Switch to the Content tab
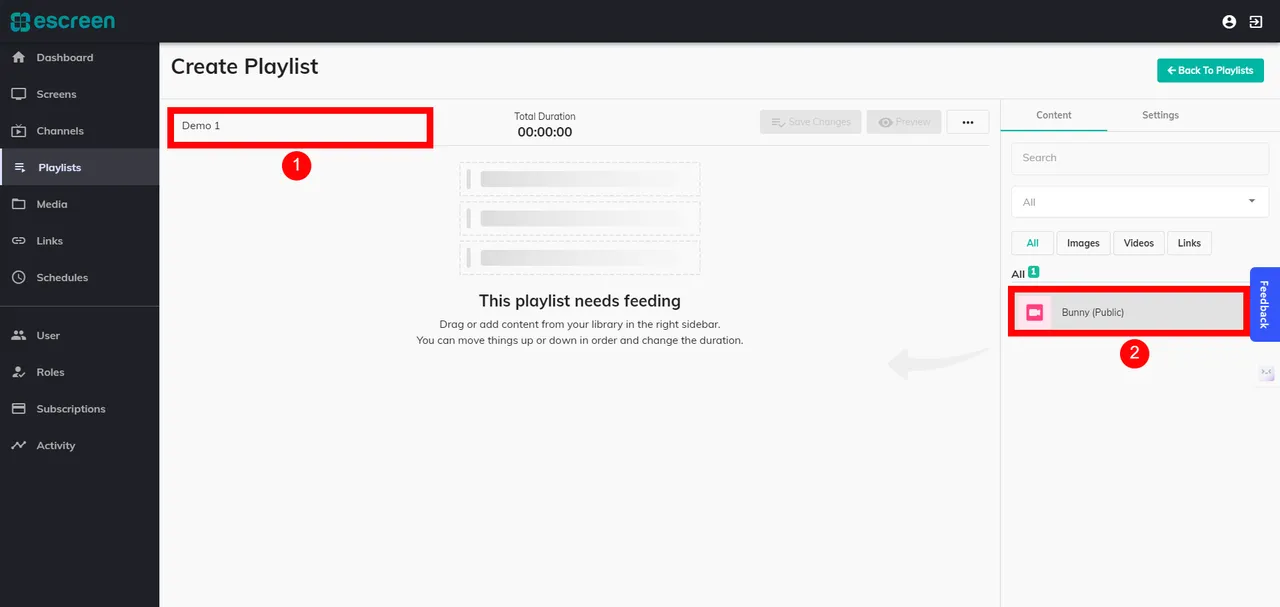Image resolution: width=1280 pixels, height=607 pixels. [x=1053, y=115]
